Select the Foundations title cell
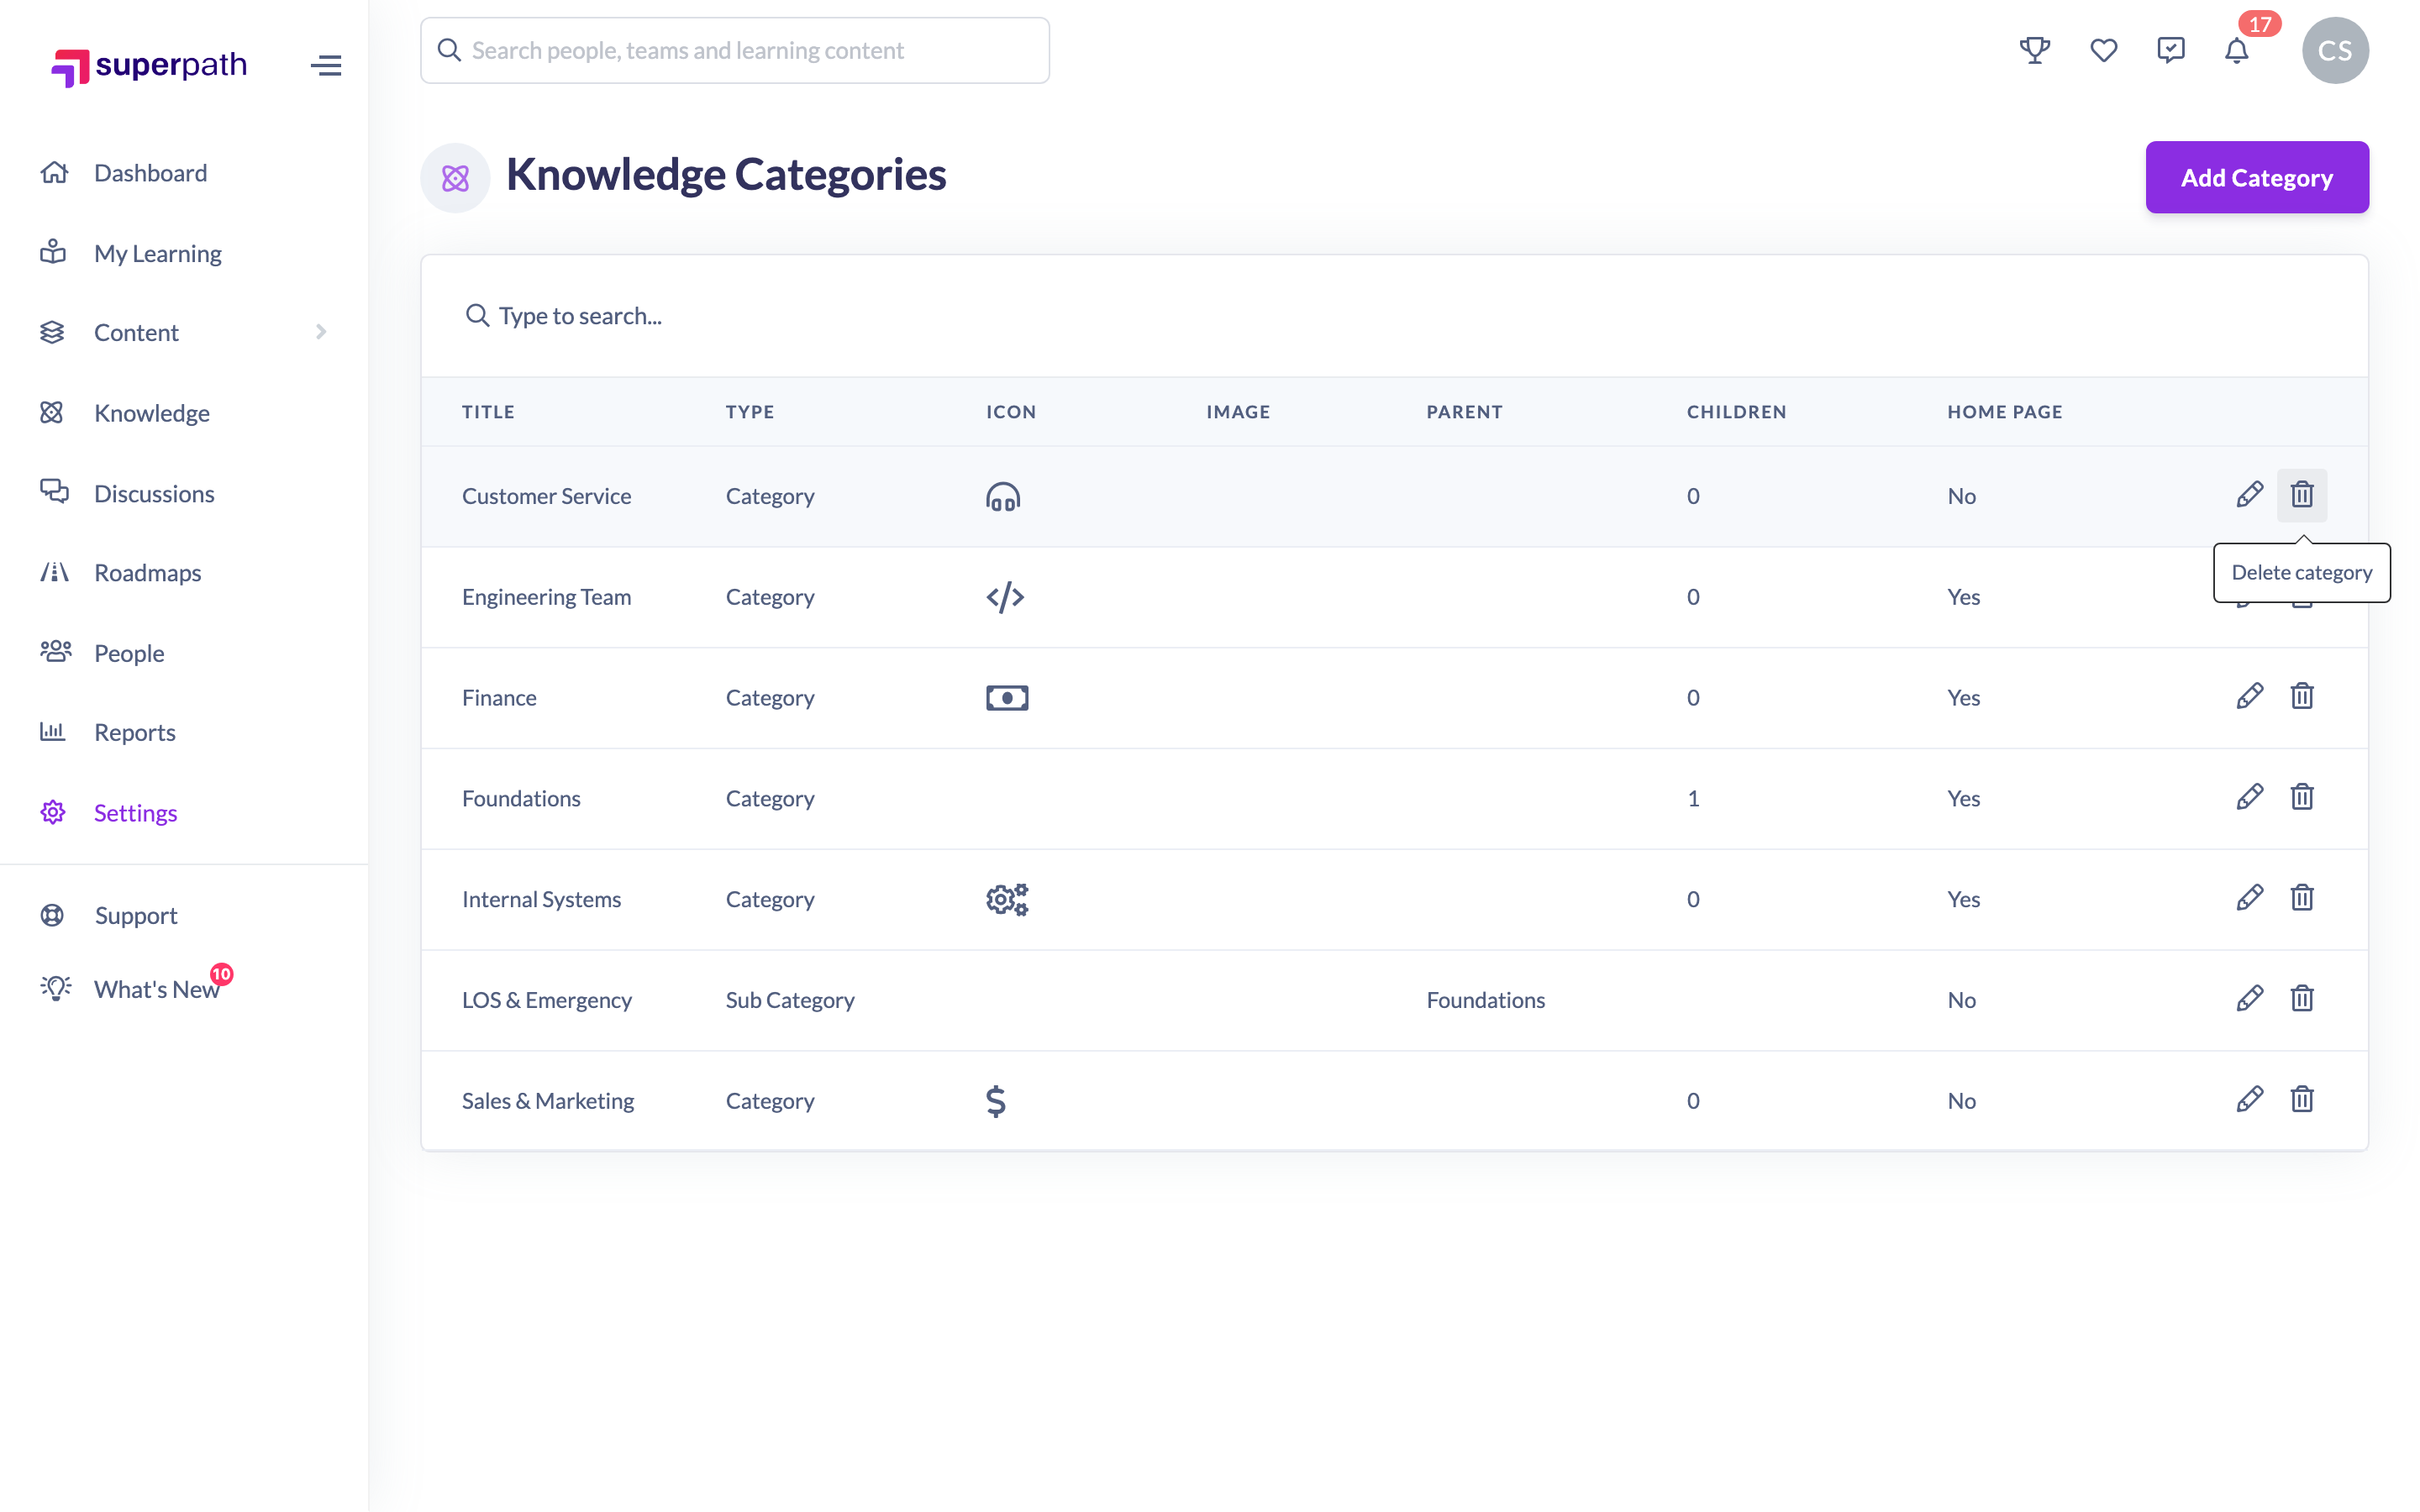Viewport: 2420px width, 1512px height. [x=521, y=798]
